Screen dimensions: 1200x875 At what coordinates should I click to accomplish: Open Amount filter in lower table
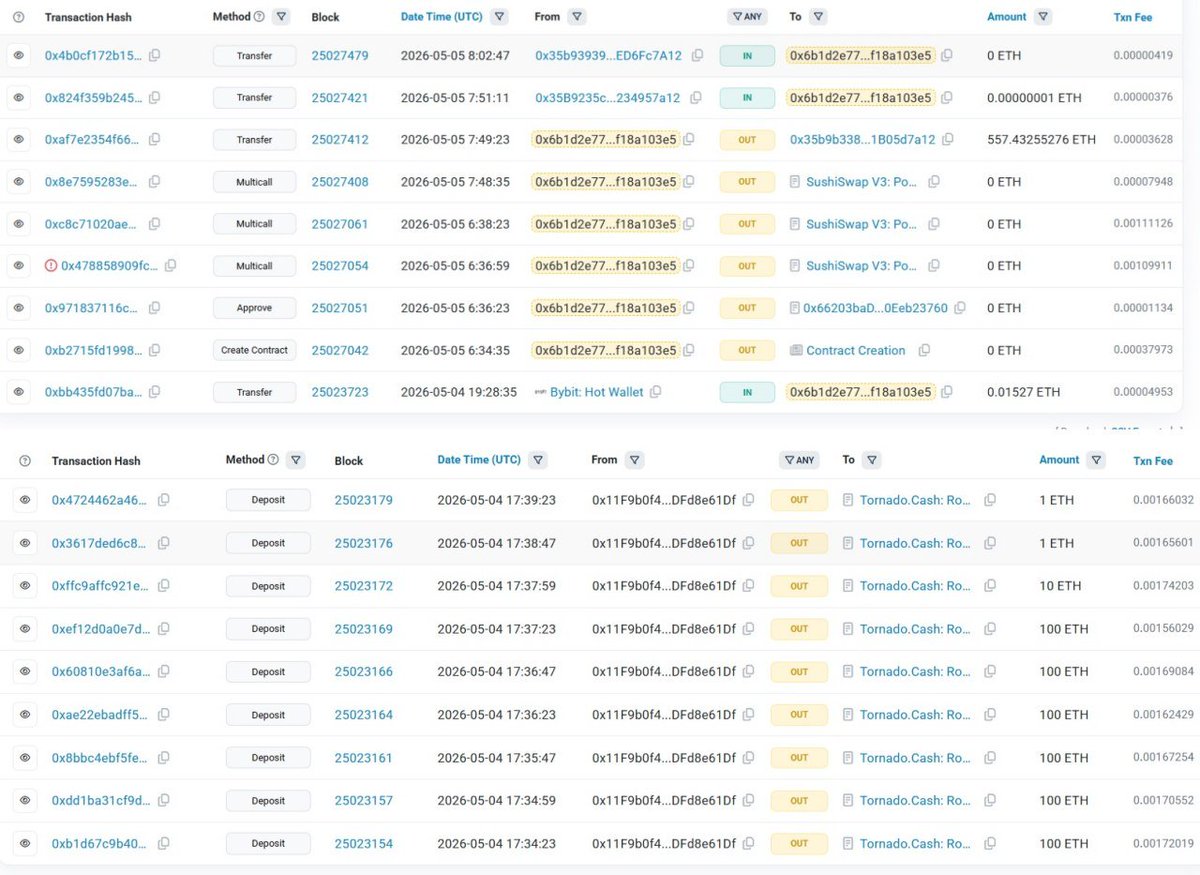click(1096, 460)
